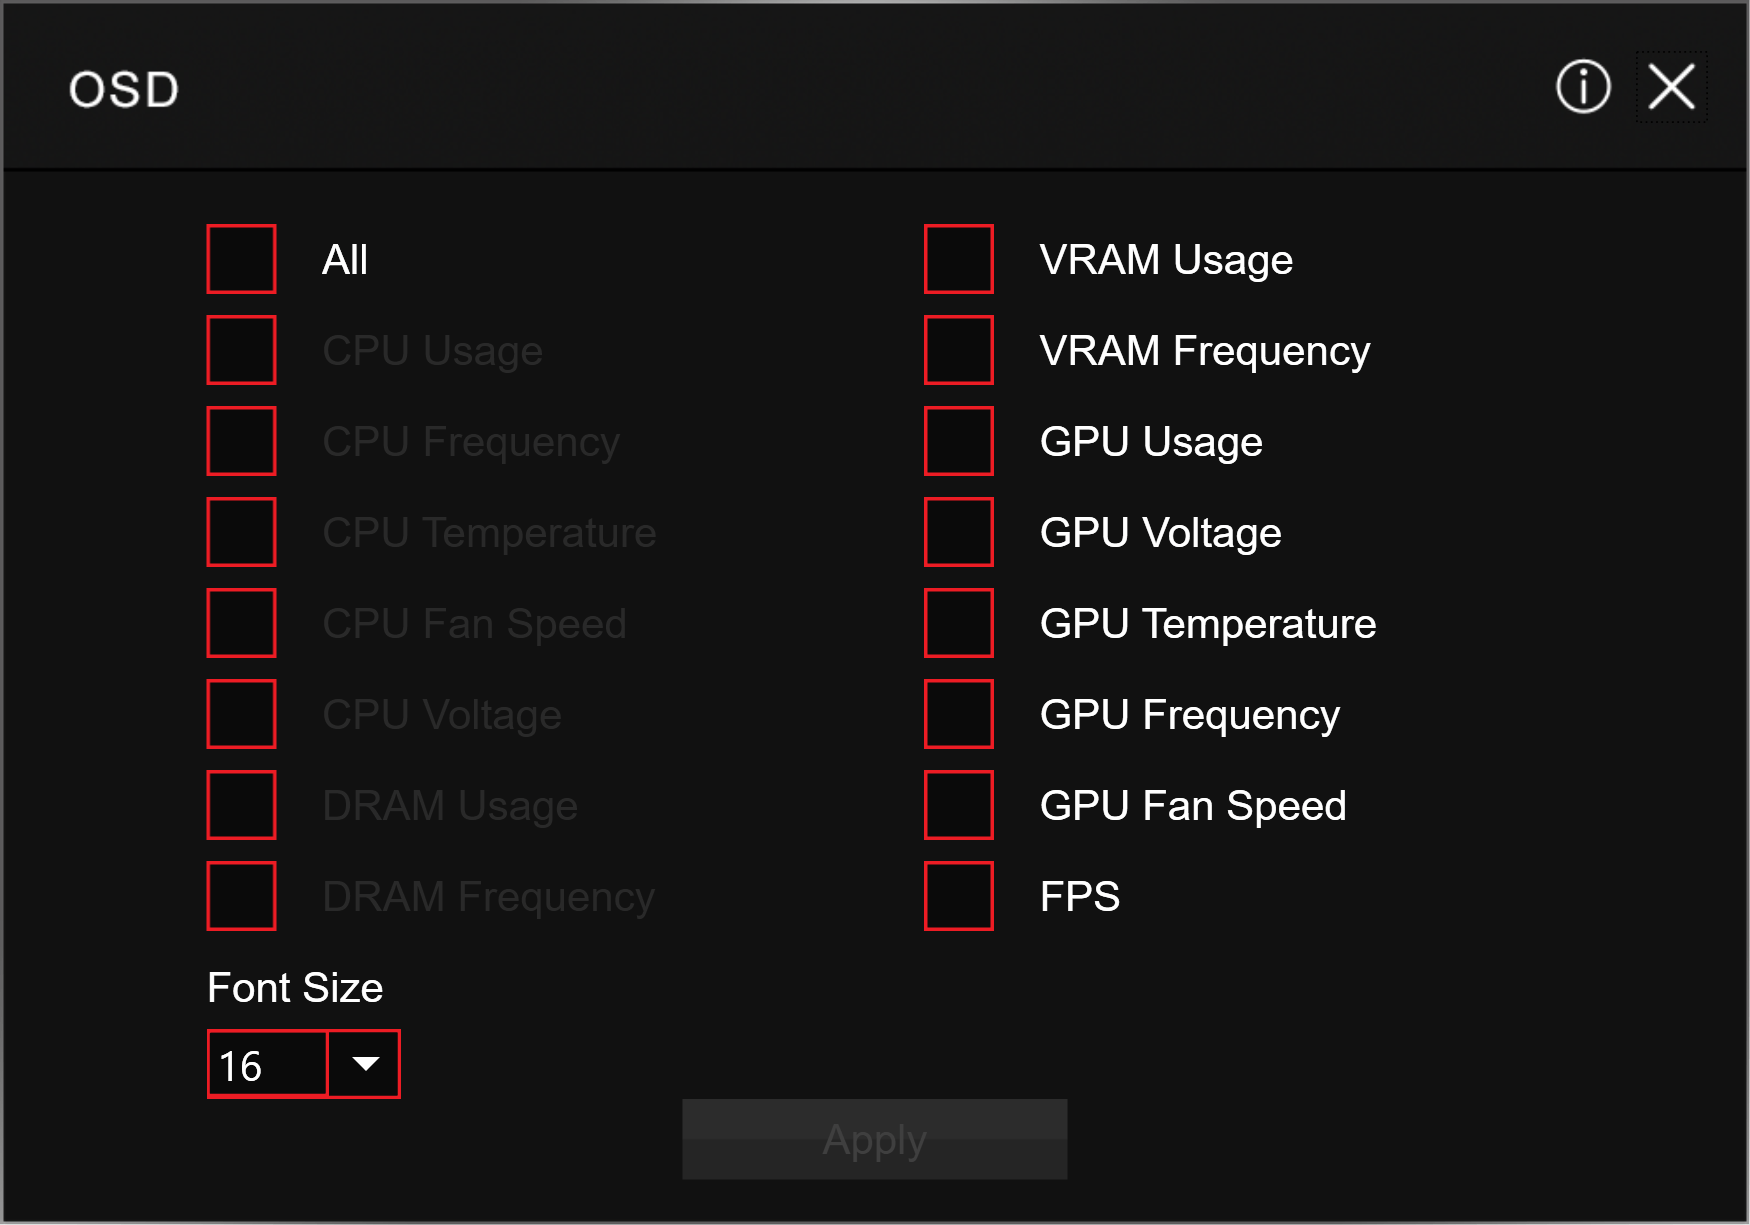Click the Font Size value field showing 16
The image size is (1750, 1225).
(267, 1064)
